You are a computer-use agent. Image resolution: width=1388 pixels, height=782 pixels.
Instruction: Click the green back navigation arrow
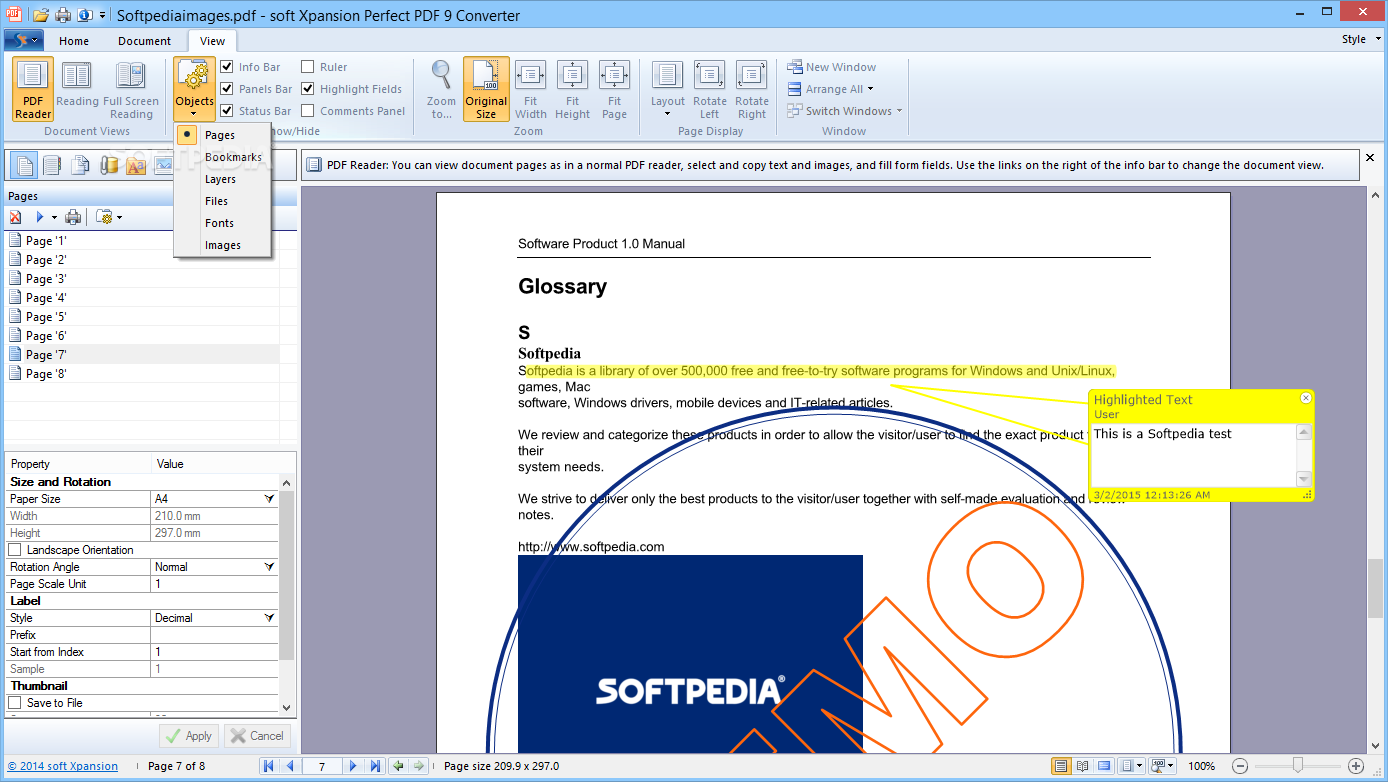(x=398, y=766)
